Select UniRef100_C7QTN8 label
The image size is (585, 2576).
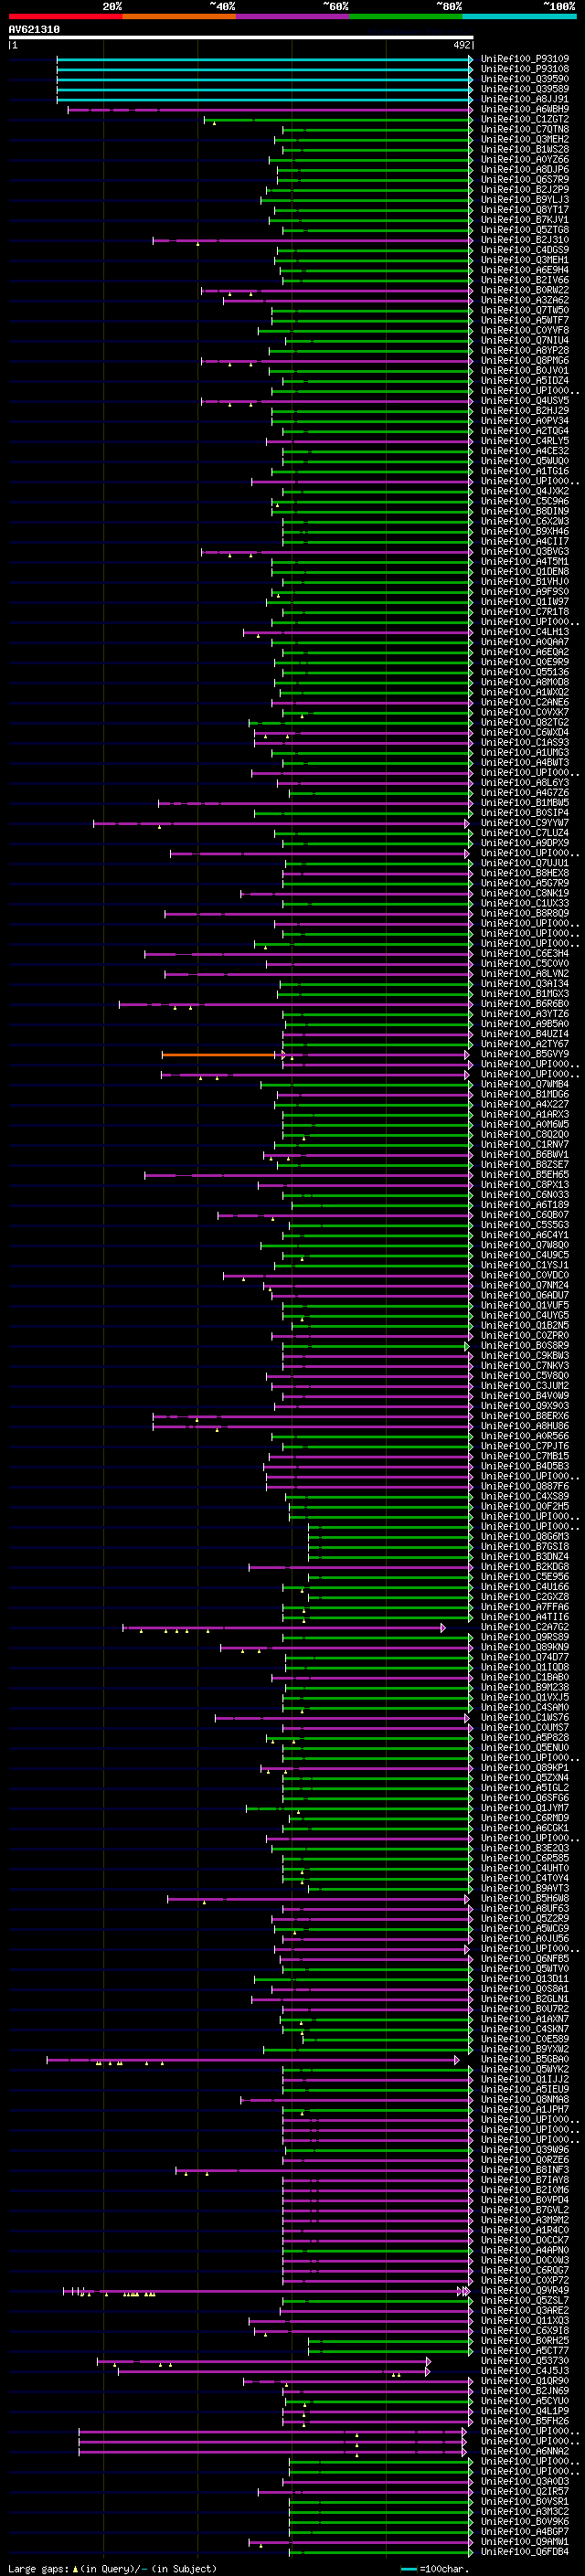(x=525, y=129)
